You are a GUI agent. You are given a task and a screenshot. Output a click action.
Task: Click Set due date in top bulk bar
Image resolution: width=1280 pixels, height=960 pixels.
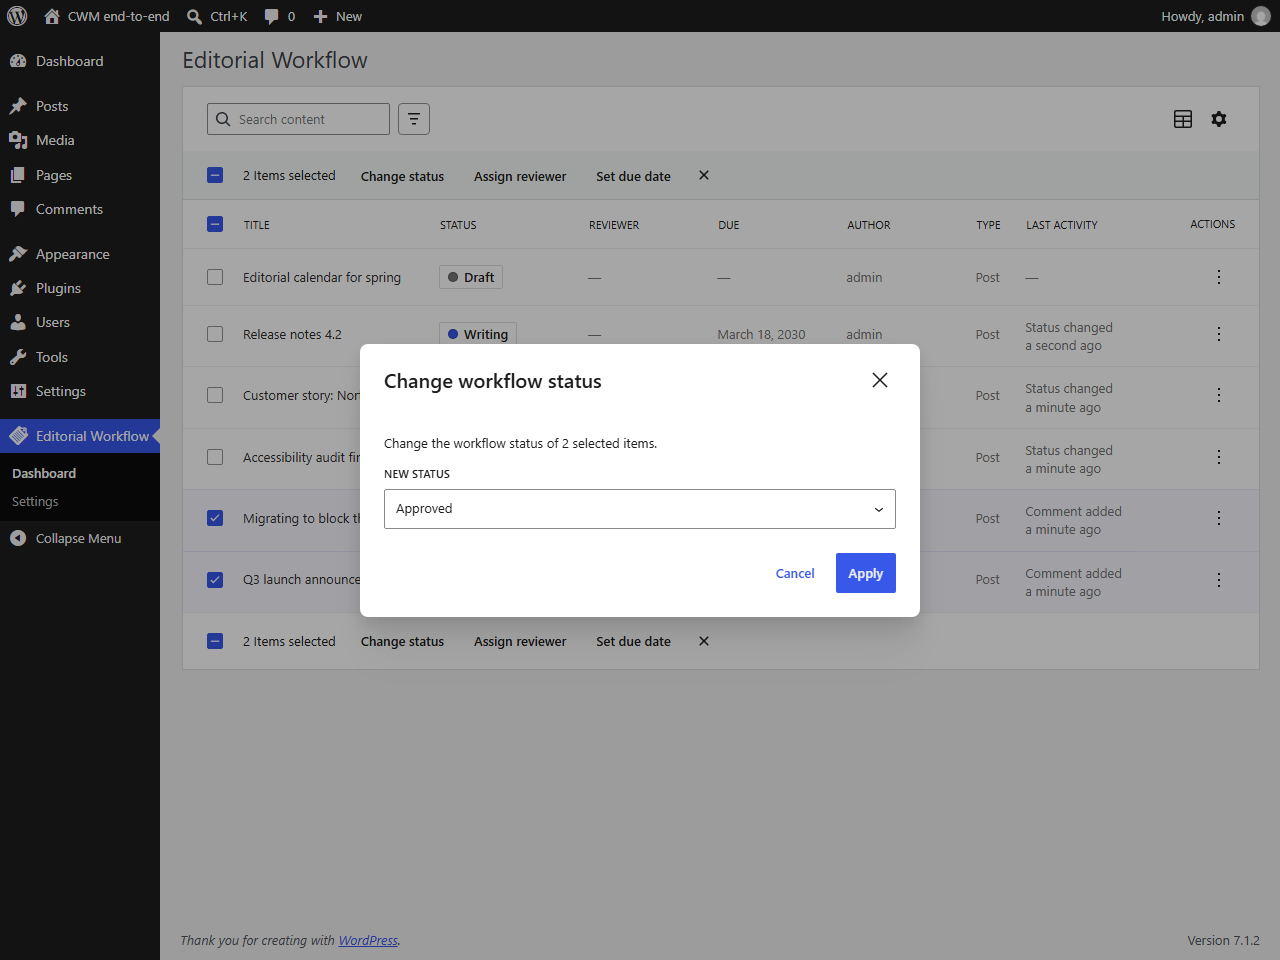click(x=634, y=176)
